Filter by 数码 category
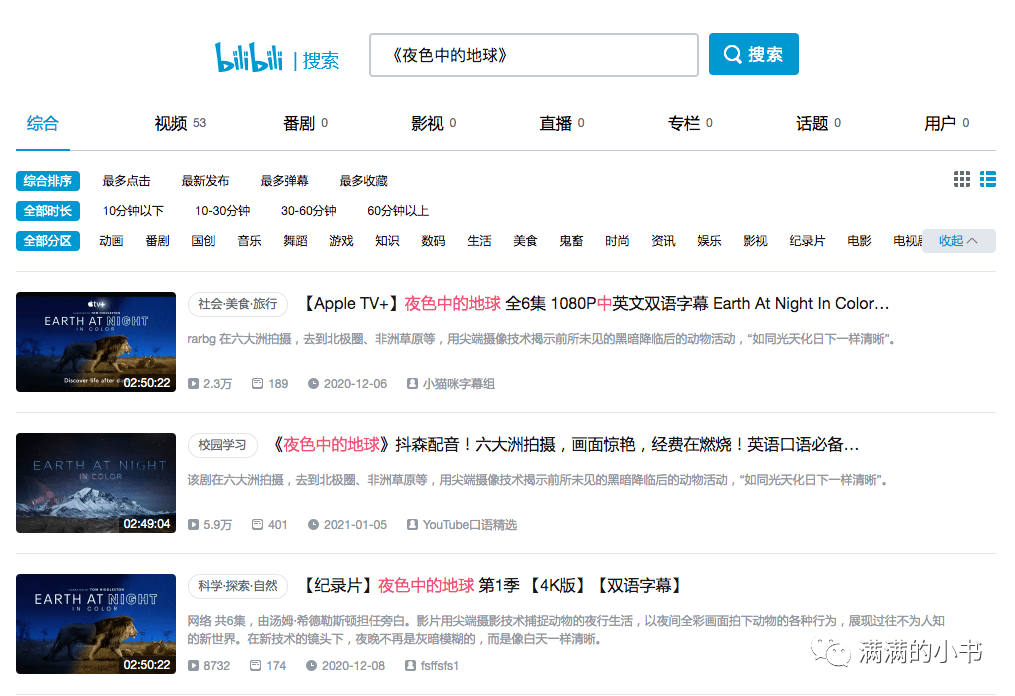1015x696 pixels. pyautogui.click(x=433, y=241)
